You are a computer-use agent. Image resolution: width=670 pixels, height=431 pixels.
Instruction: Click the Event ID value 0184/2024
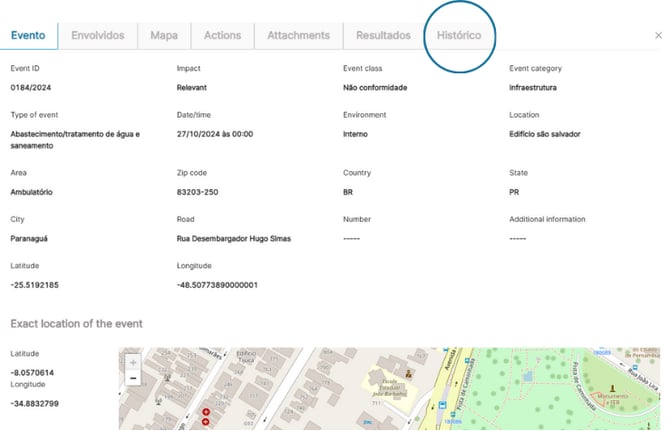29,88
